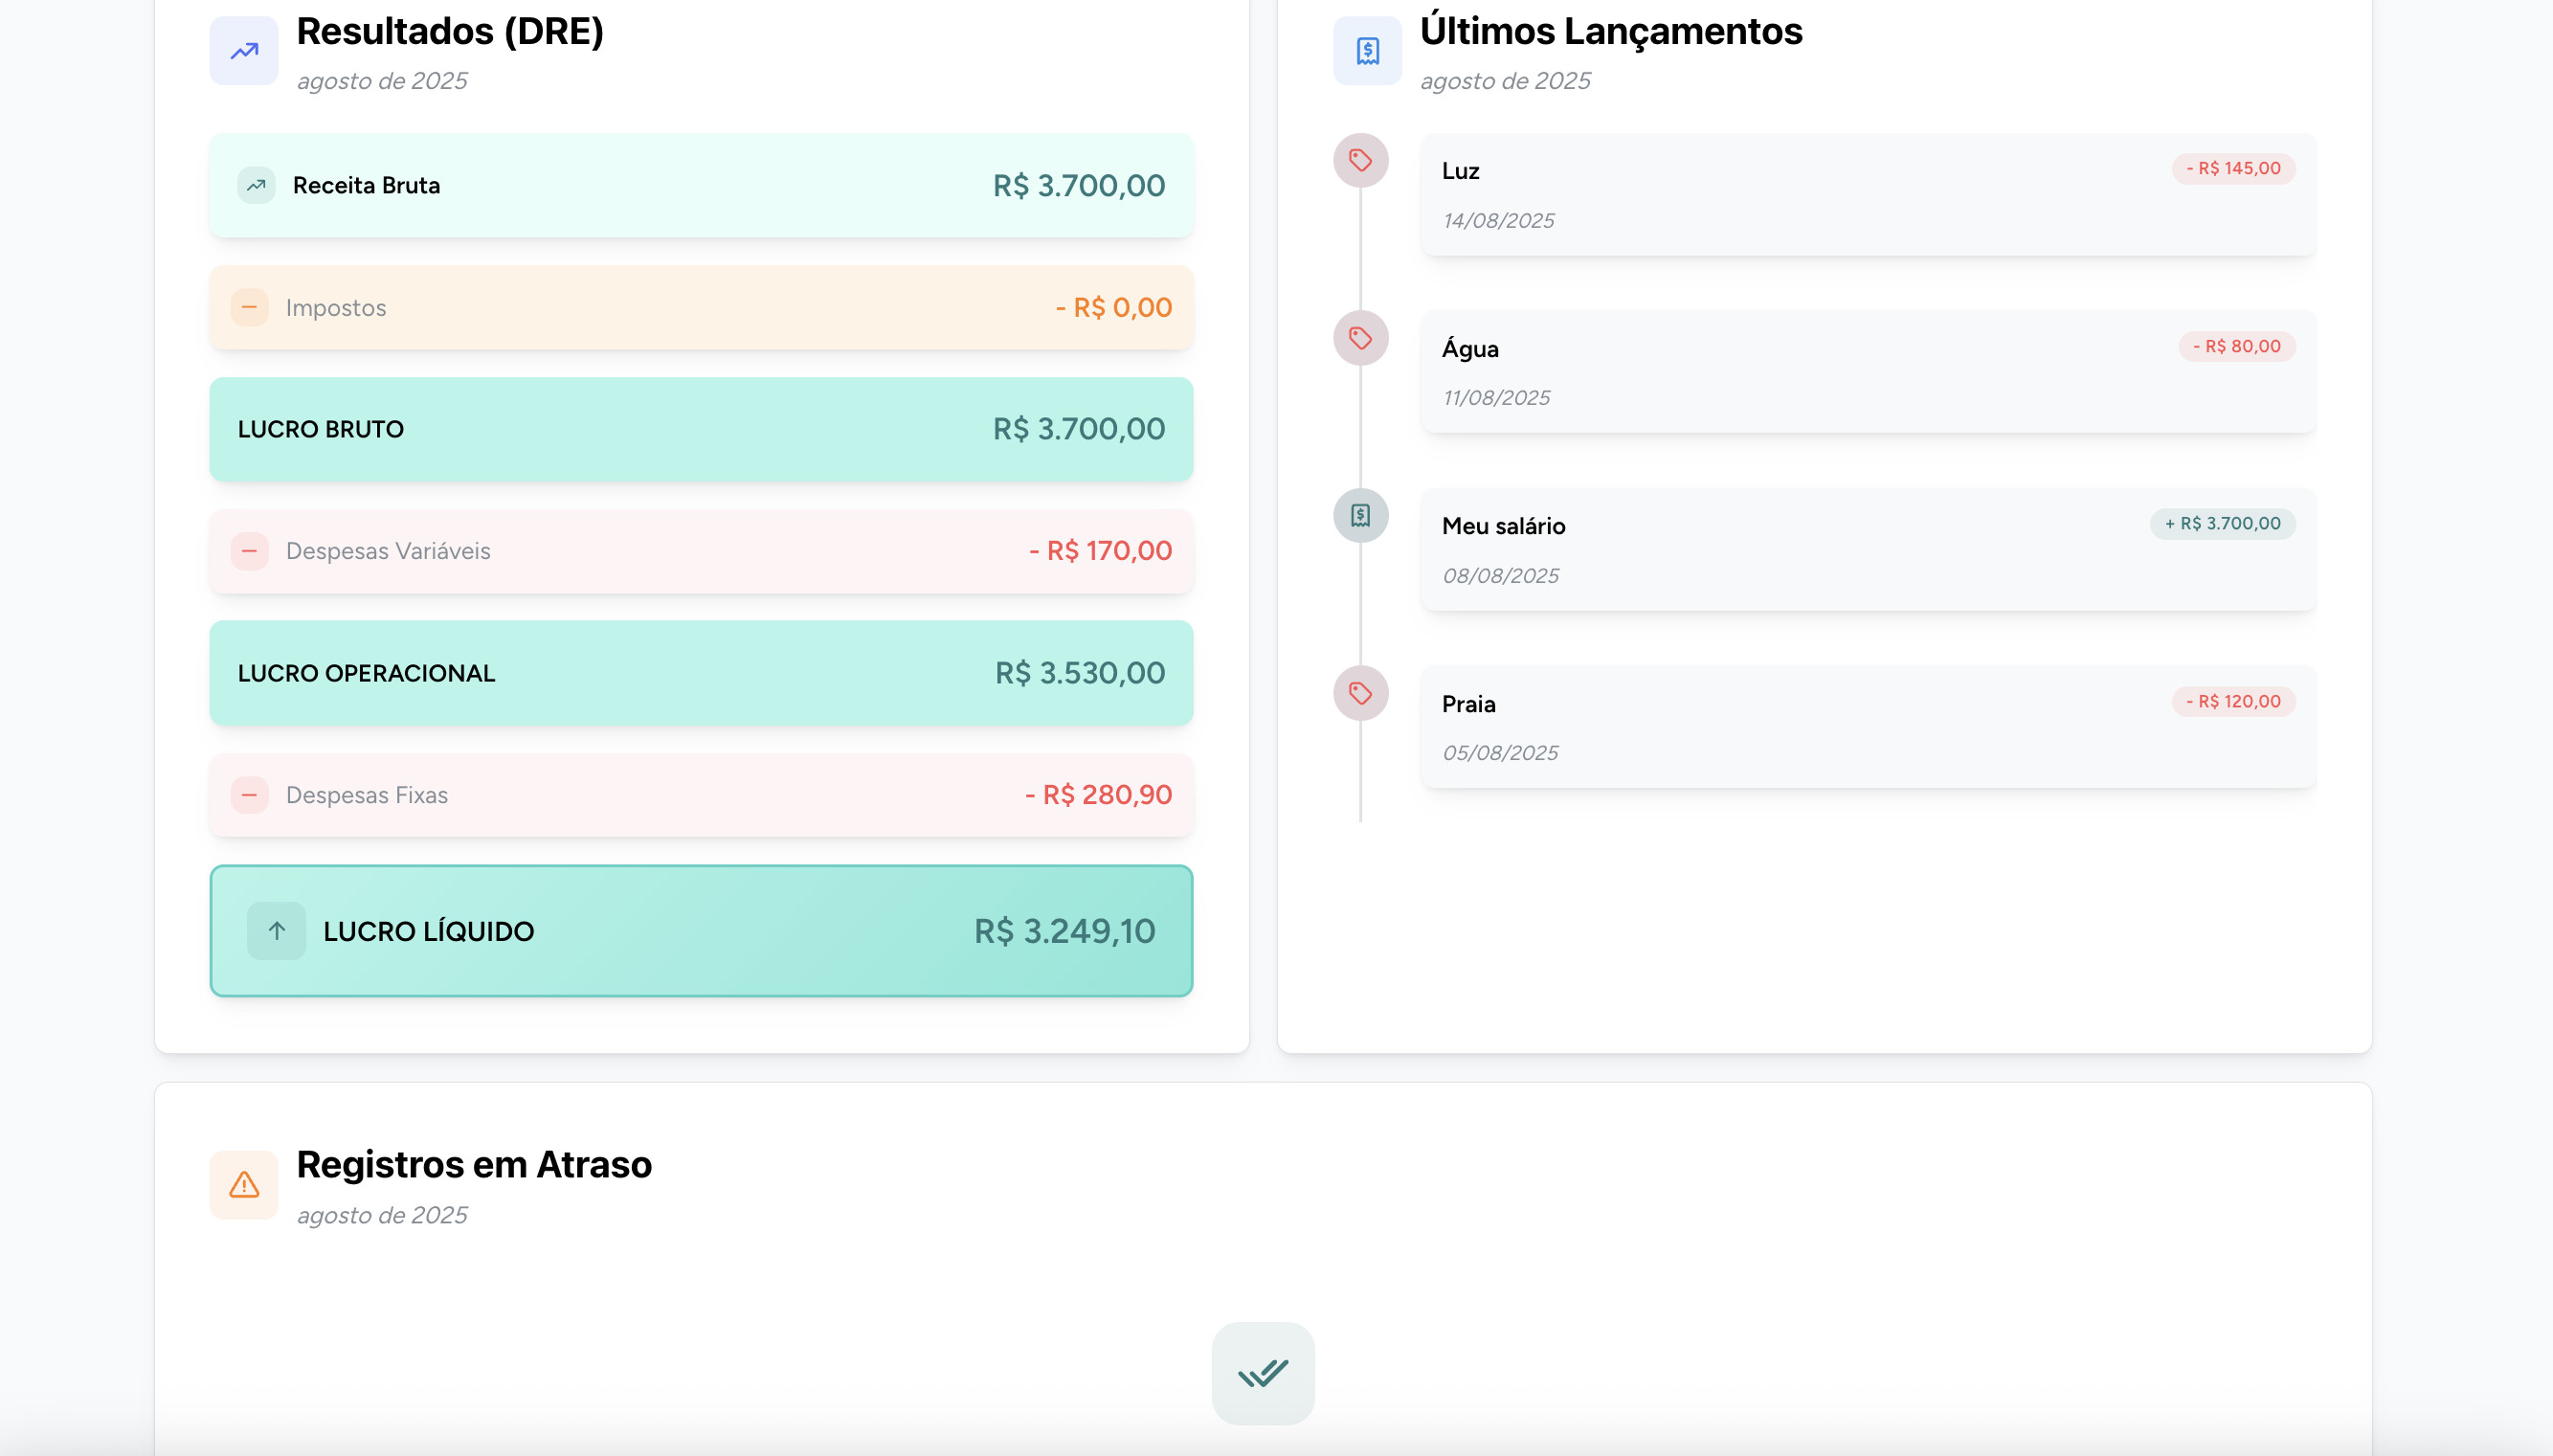Toggle the minus icon next to Impostos

pos(250,307)
